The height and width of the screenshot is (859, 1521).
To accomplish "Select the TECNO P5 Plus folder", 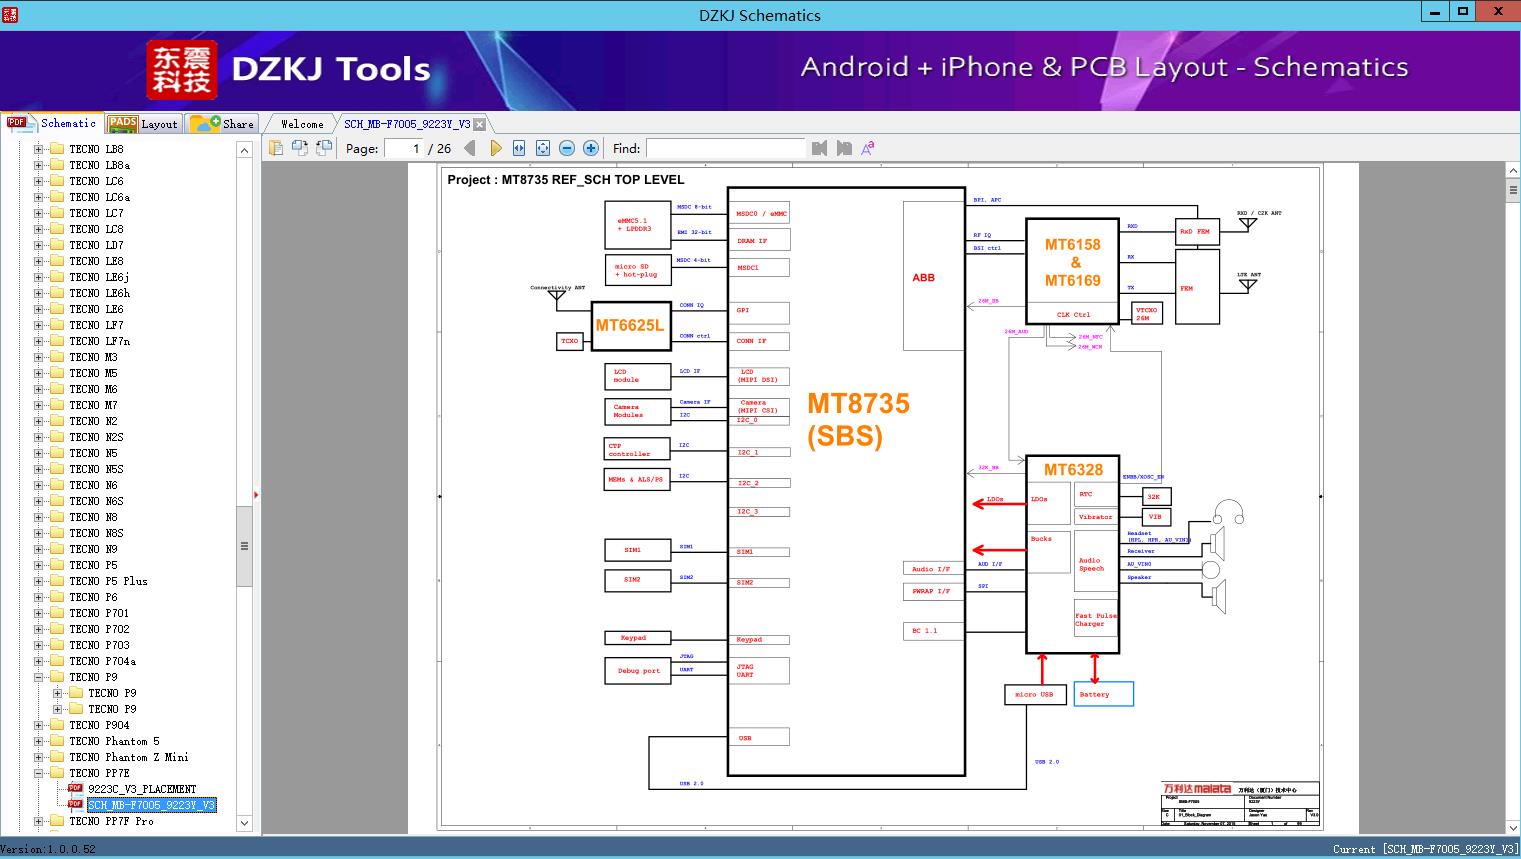I will click(108, 581).
